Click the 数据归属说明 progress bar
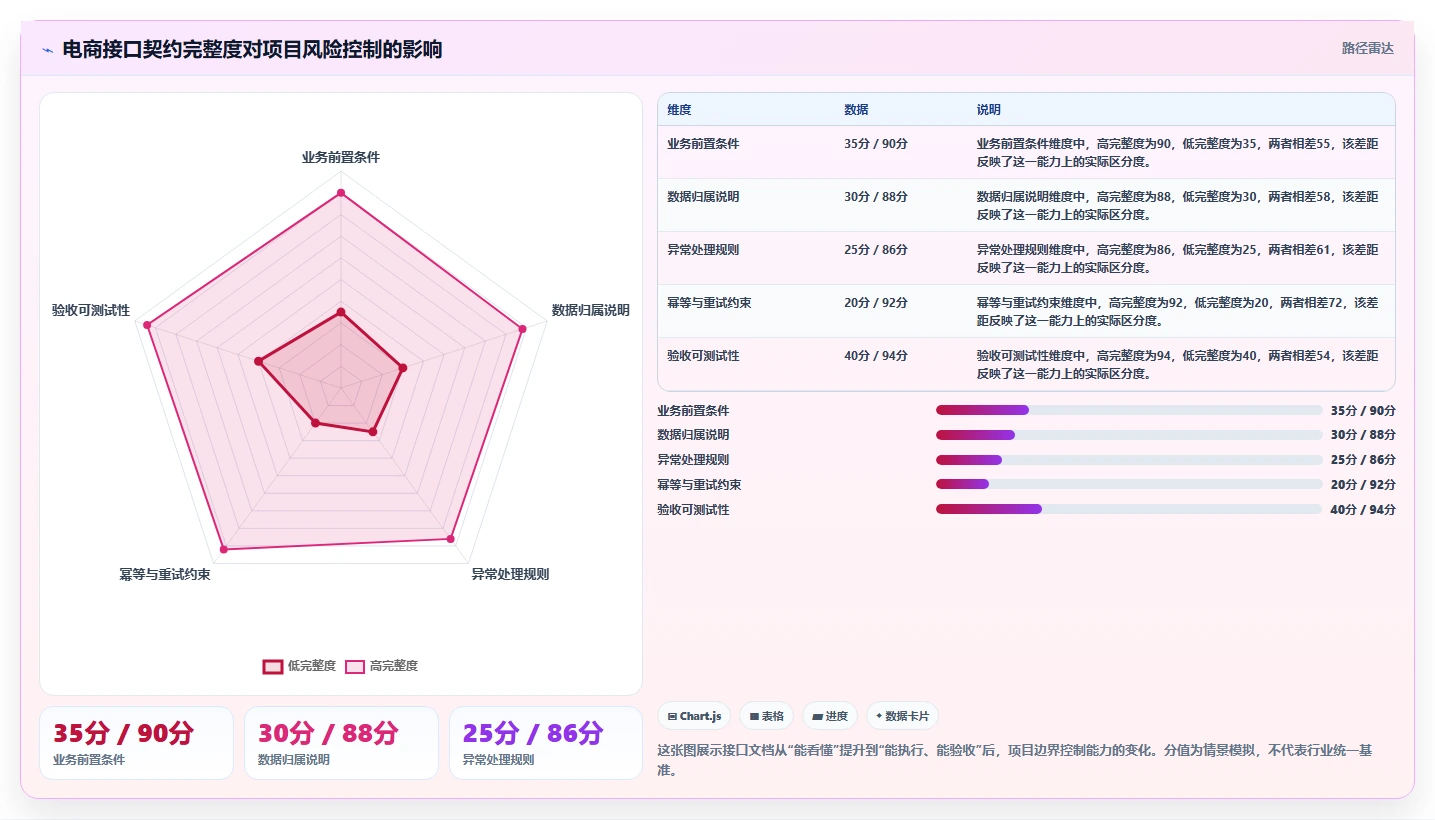This screenshot has width=1435, height=820. pos(1129,435)
